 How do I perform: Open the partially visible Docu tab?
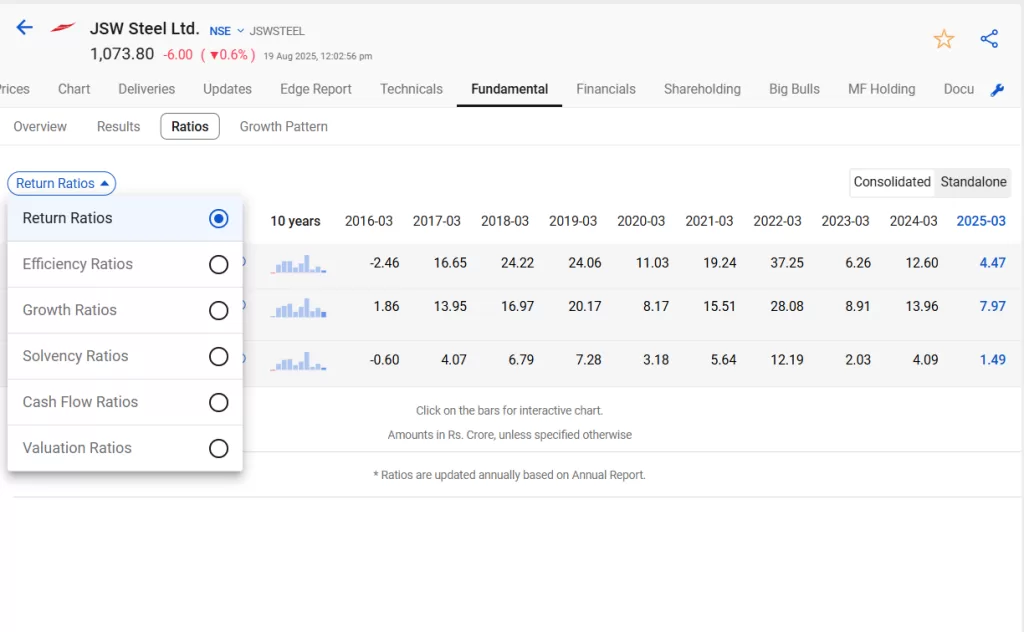(958, 89)
